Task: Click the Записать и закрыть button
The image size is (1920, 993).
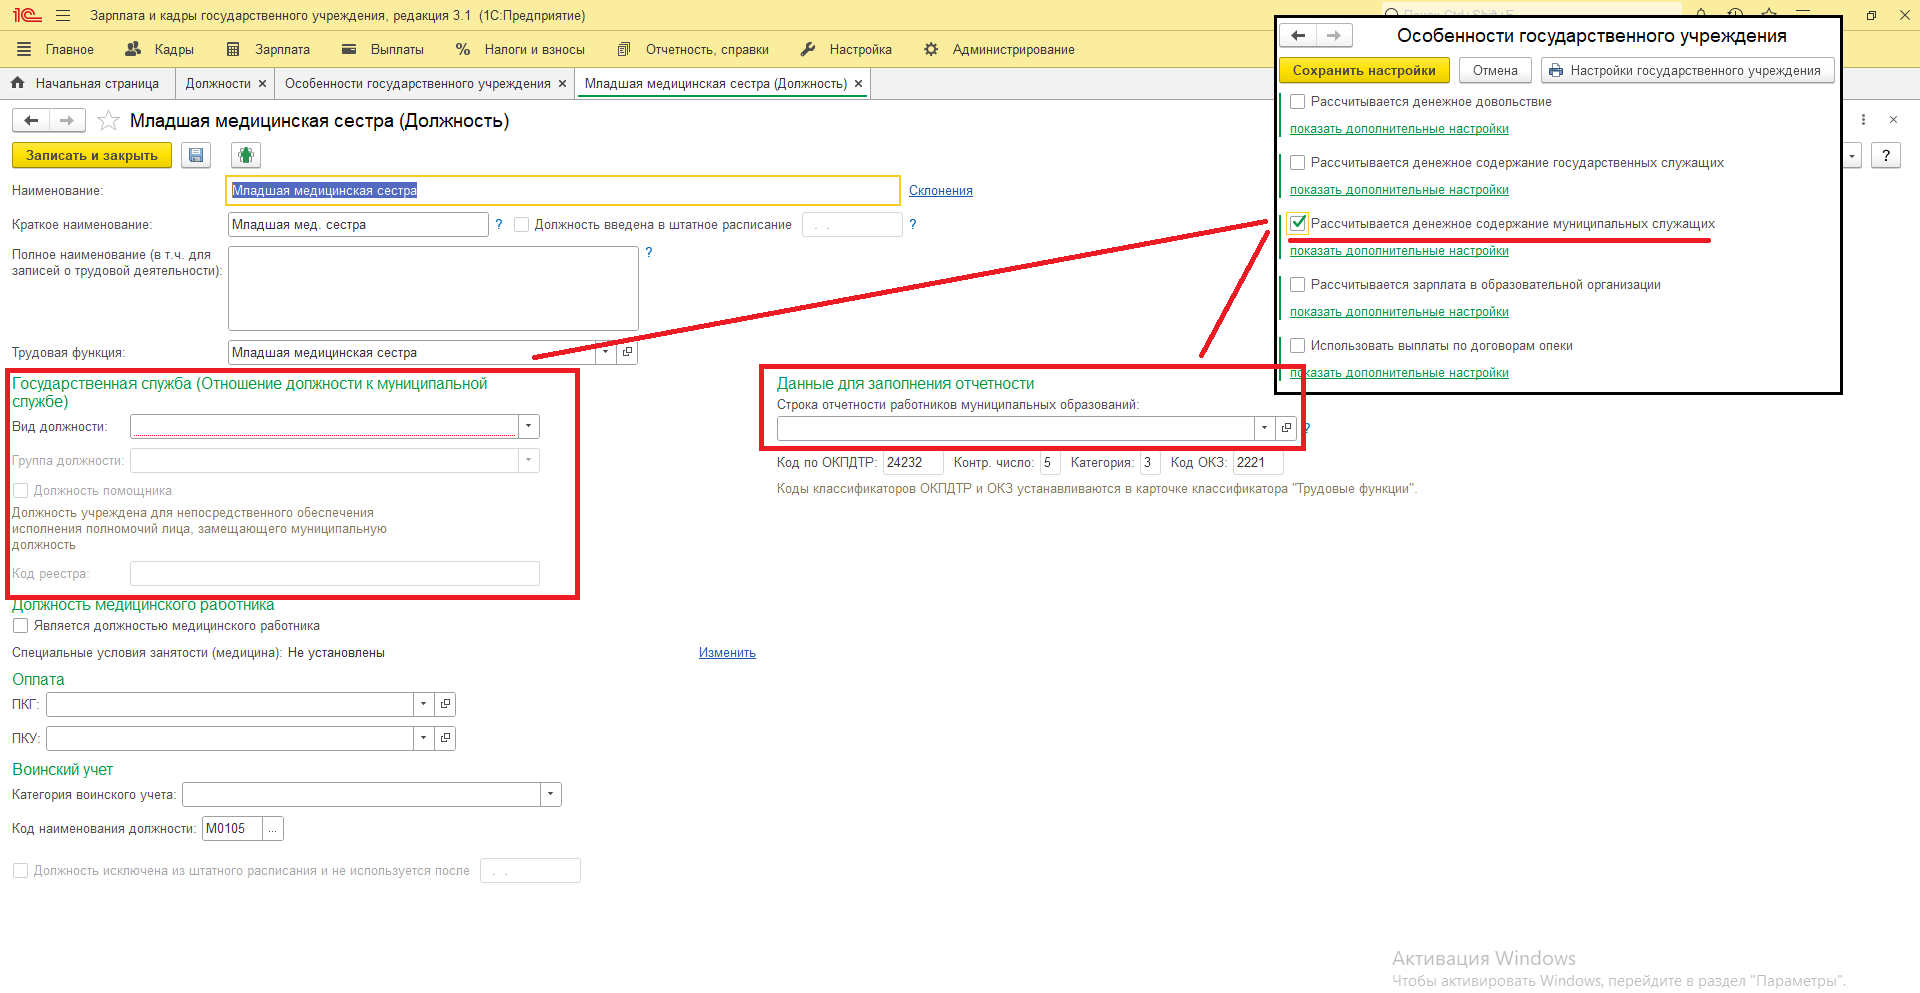Action: pos(92,155)
